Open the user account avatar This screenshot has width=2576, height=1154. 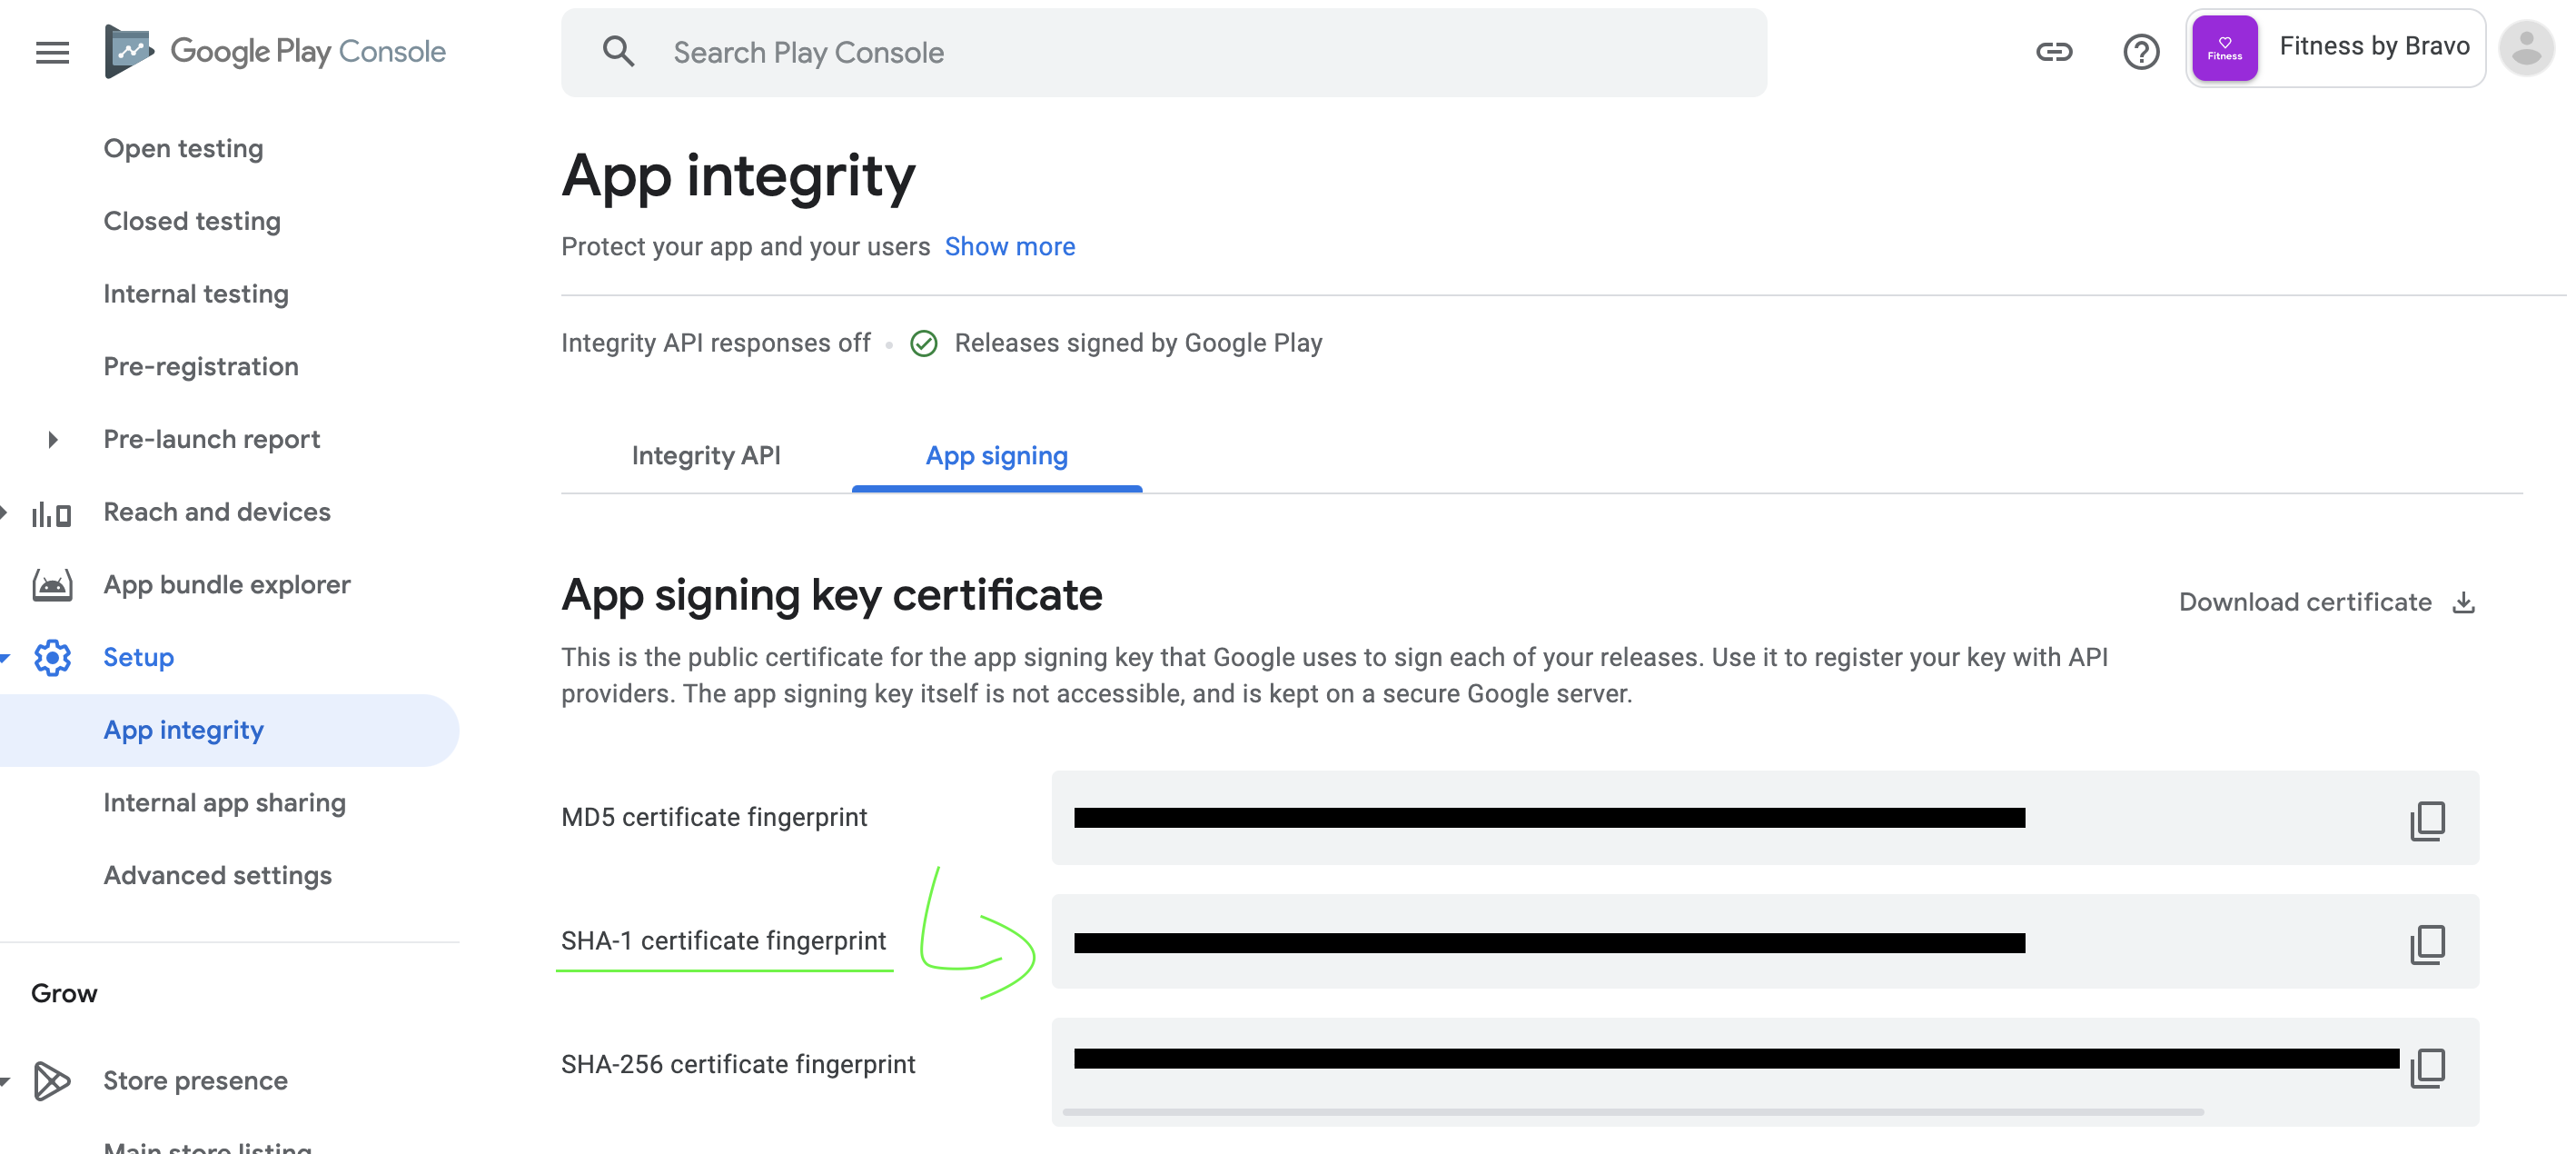2525,48
